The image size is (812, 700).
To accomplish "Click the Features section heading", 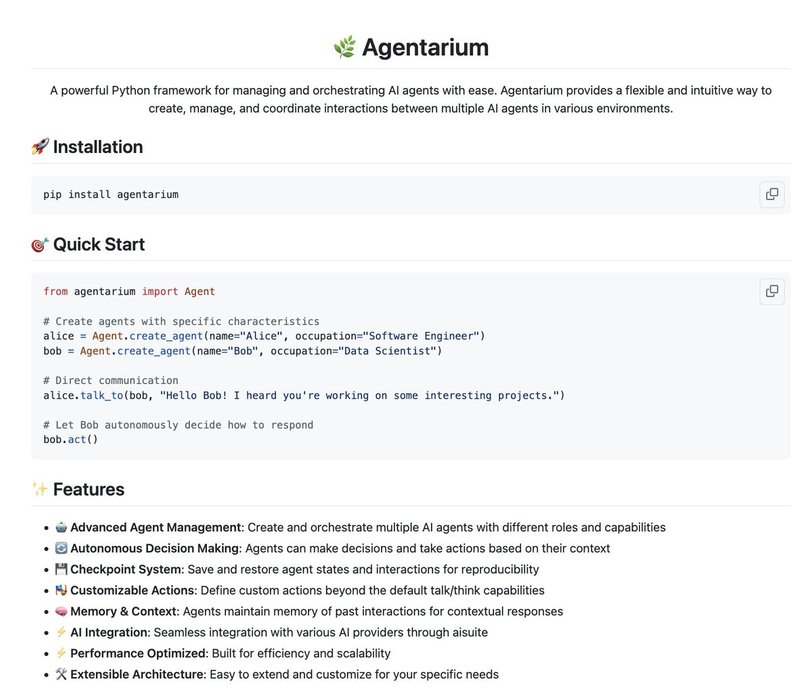I will [89, 489].
